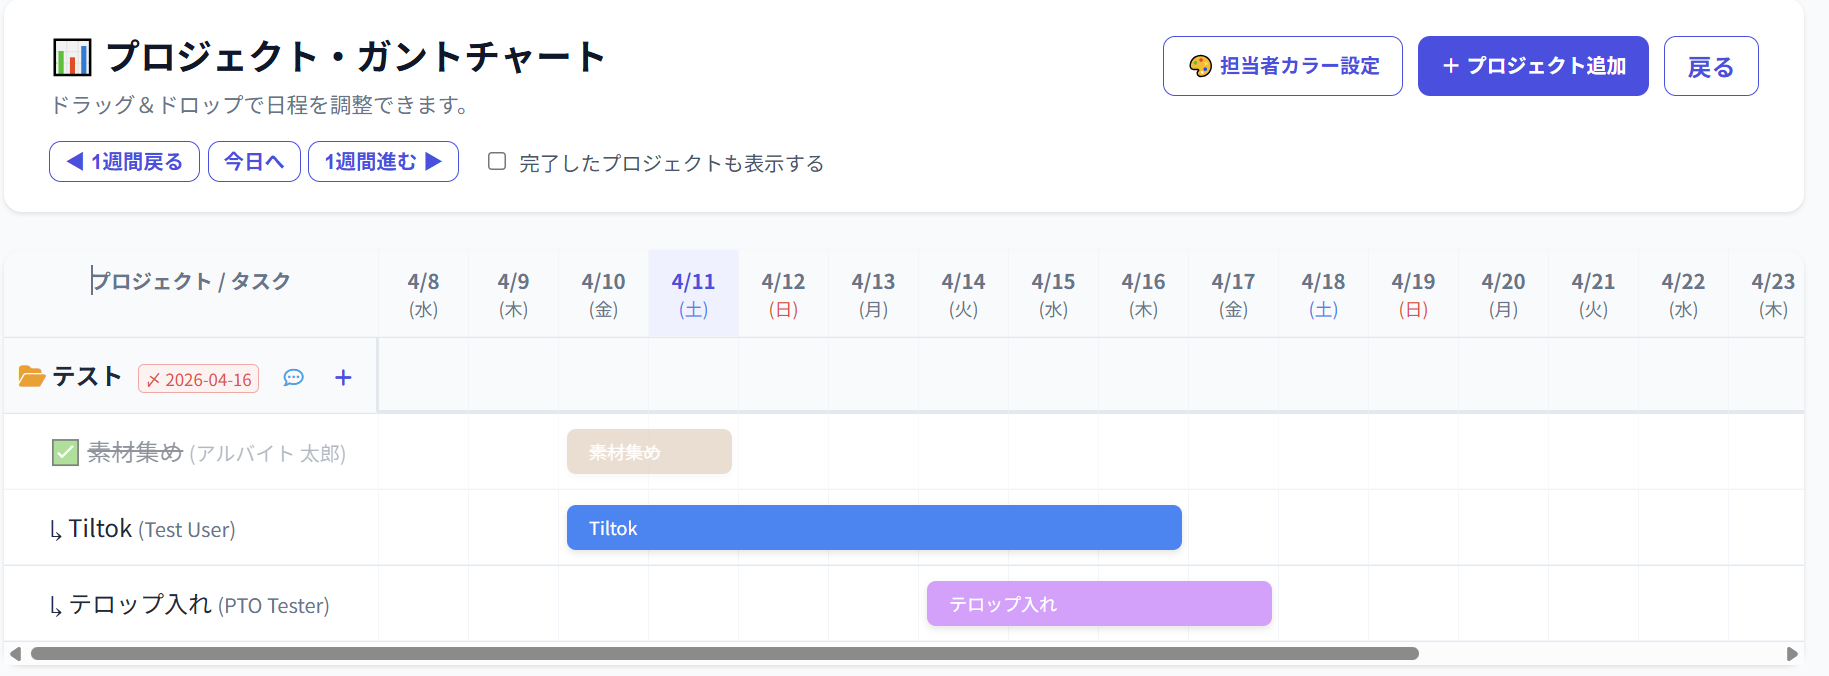This screenshot has width=1829, height=676.
Task: Click the horizontal scrollbar thumb
Action: 724,654
